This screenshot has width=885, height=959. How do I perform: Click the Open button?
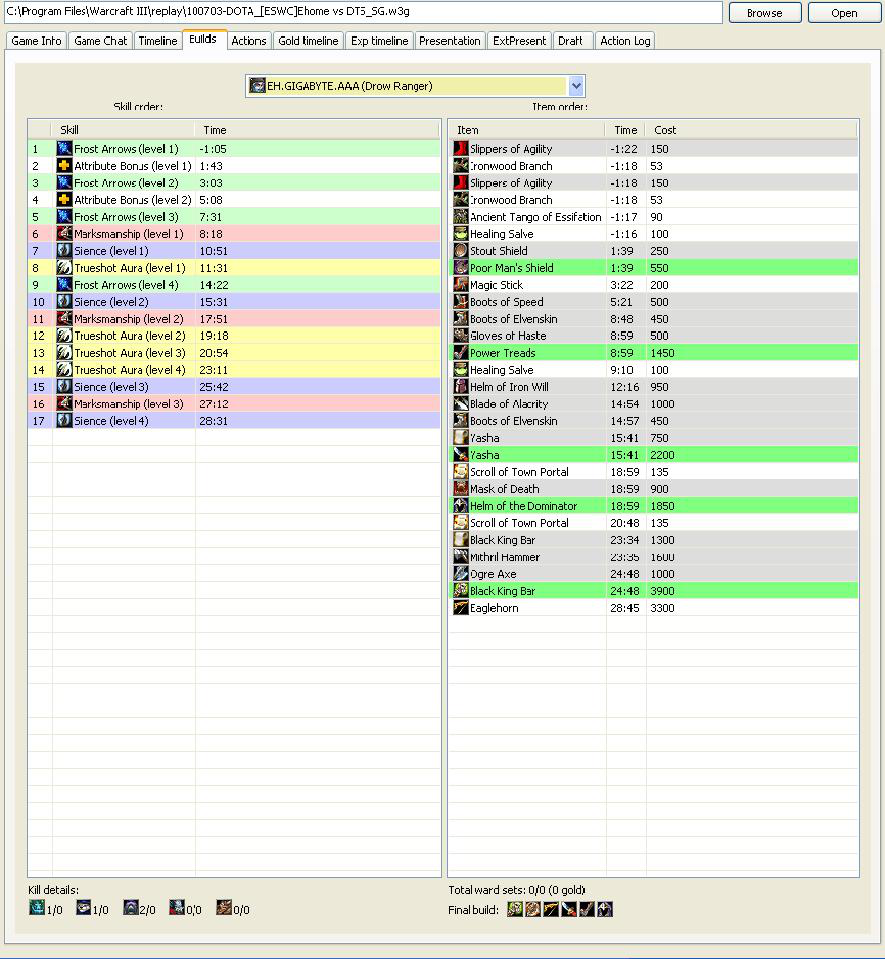click(844, 13)
